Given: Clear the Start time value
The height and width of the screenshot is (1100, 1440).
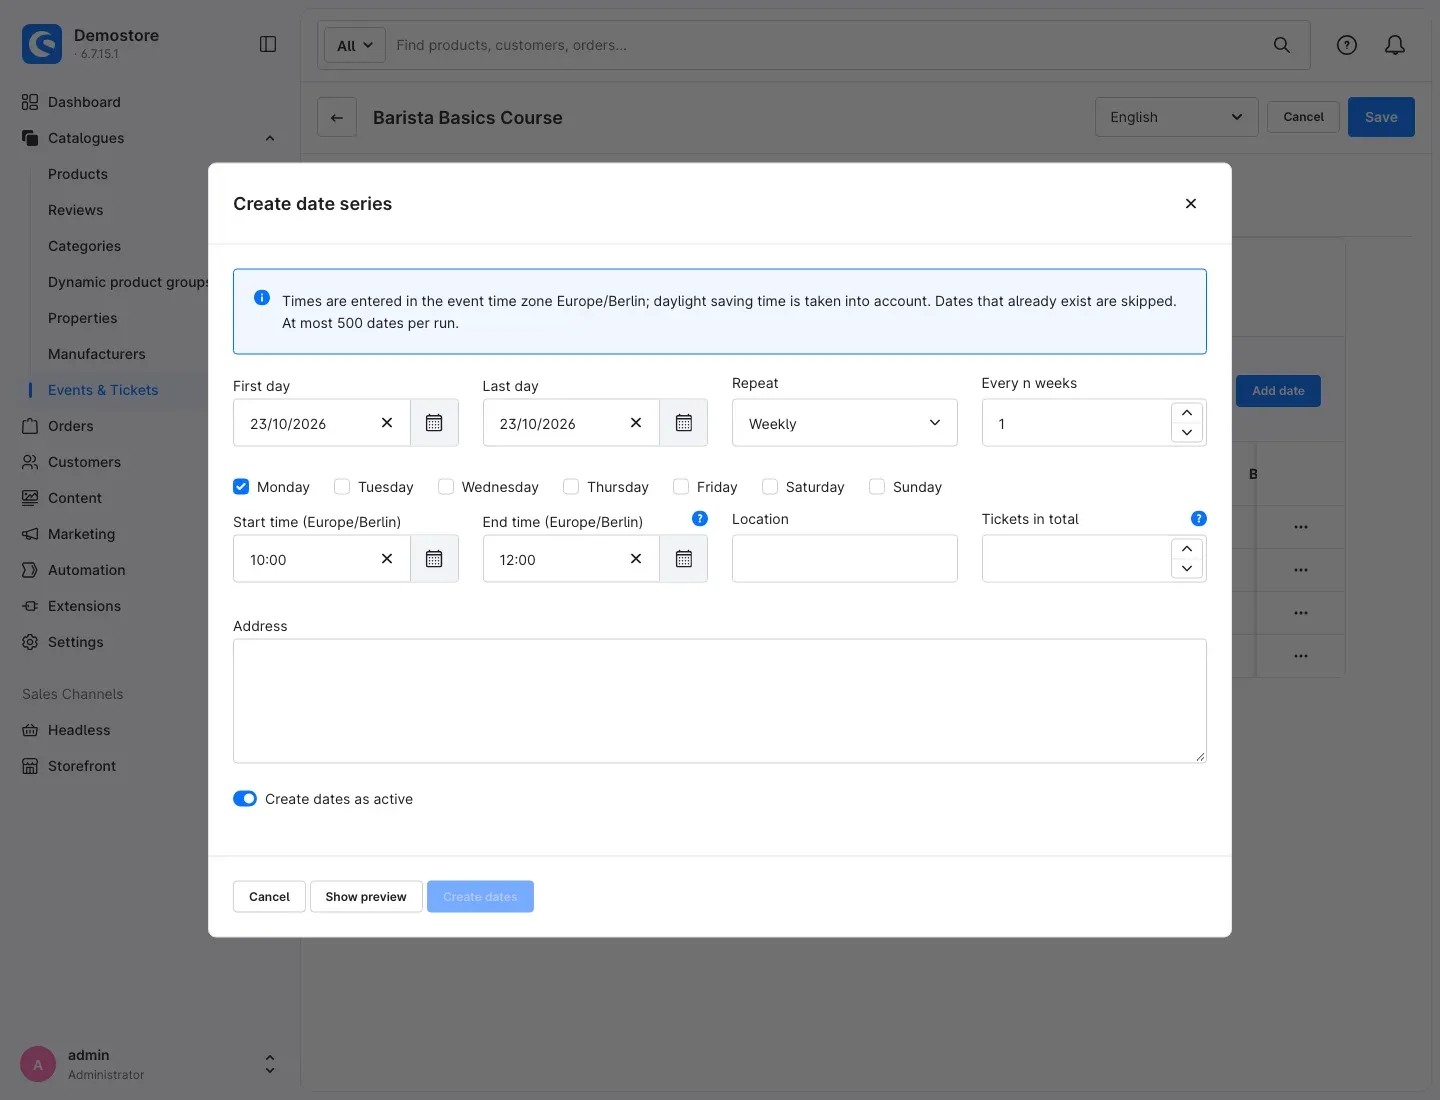Looking at the screenshot, I should click(x=387, y=559).
